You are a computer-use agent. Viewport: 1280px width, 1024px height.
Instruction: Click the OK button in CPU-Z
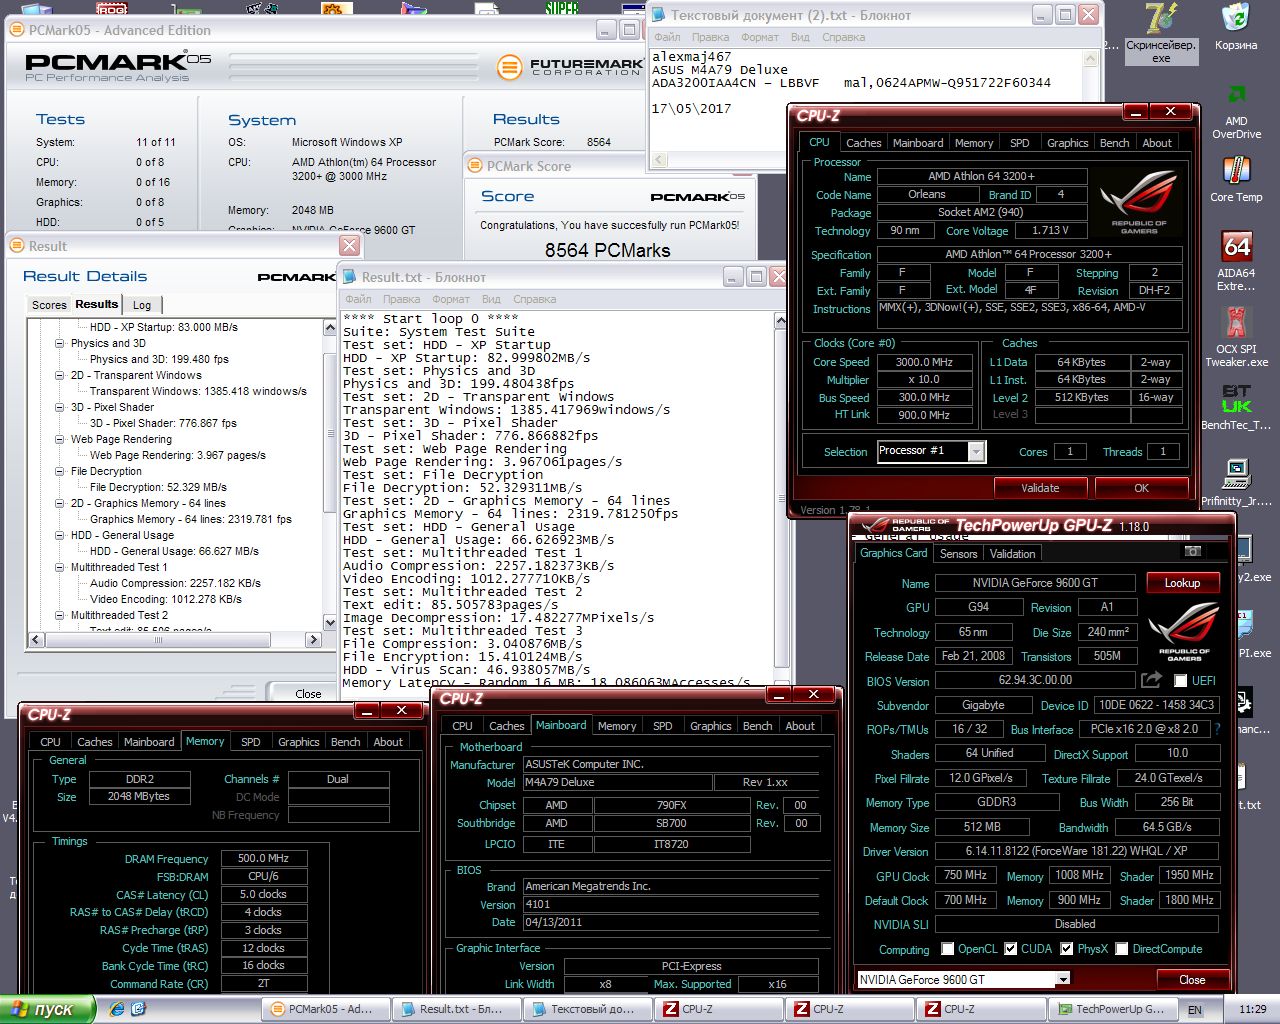click(x=1141, y=488)
